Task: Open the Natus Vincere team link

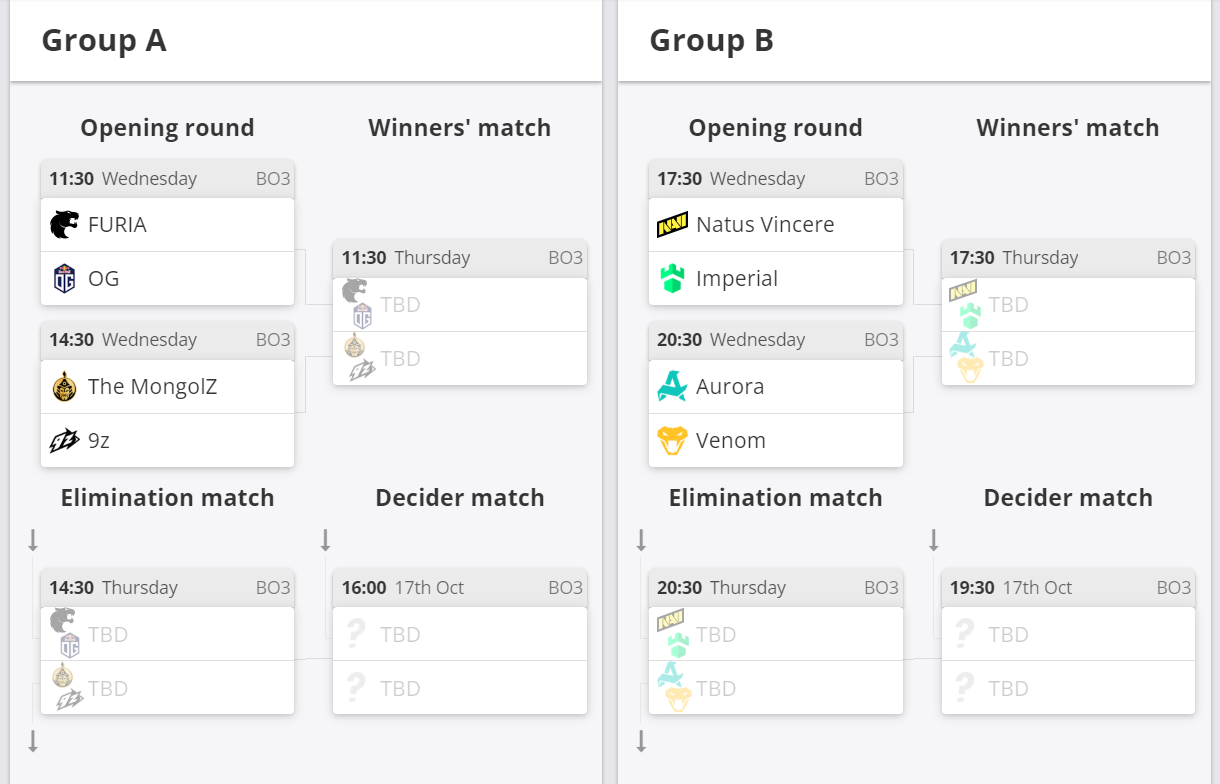Action: click(x=765, y=225)
